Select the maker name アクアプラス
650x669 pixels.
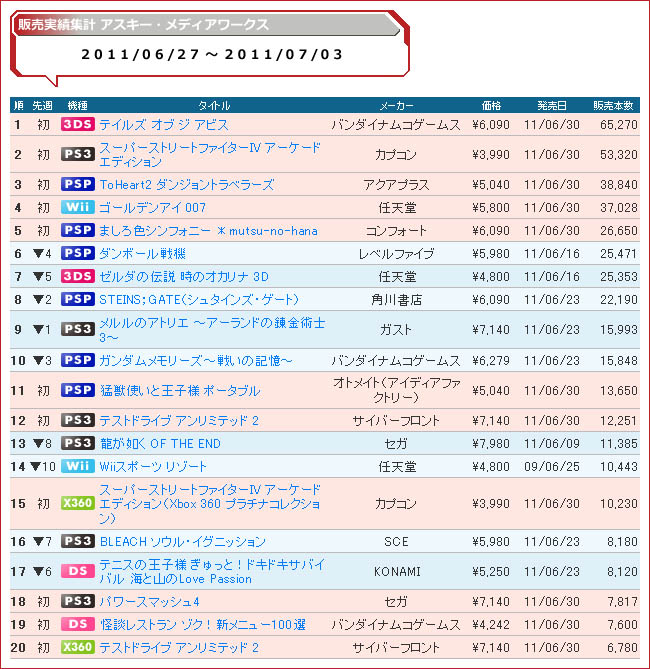tap(396, 184)
